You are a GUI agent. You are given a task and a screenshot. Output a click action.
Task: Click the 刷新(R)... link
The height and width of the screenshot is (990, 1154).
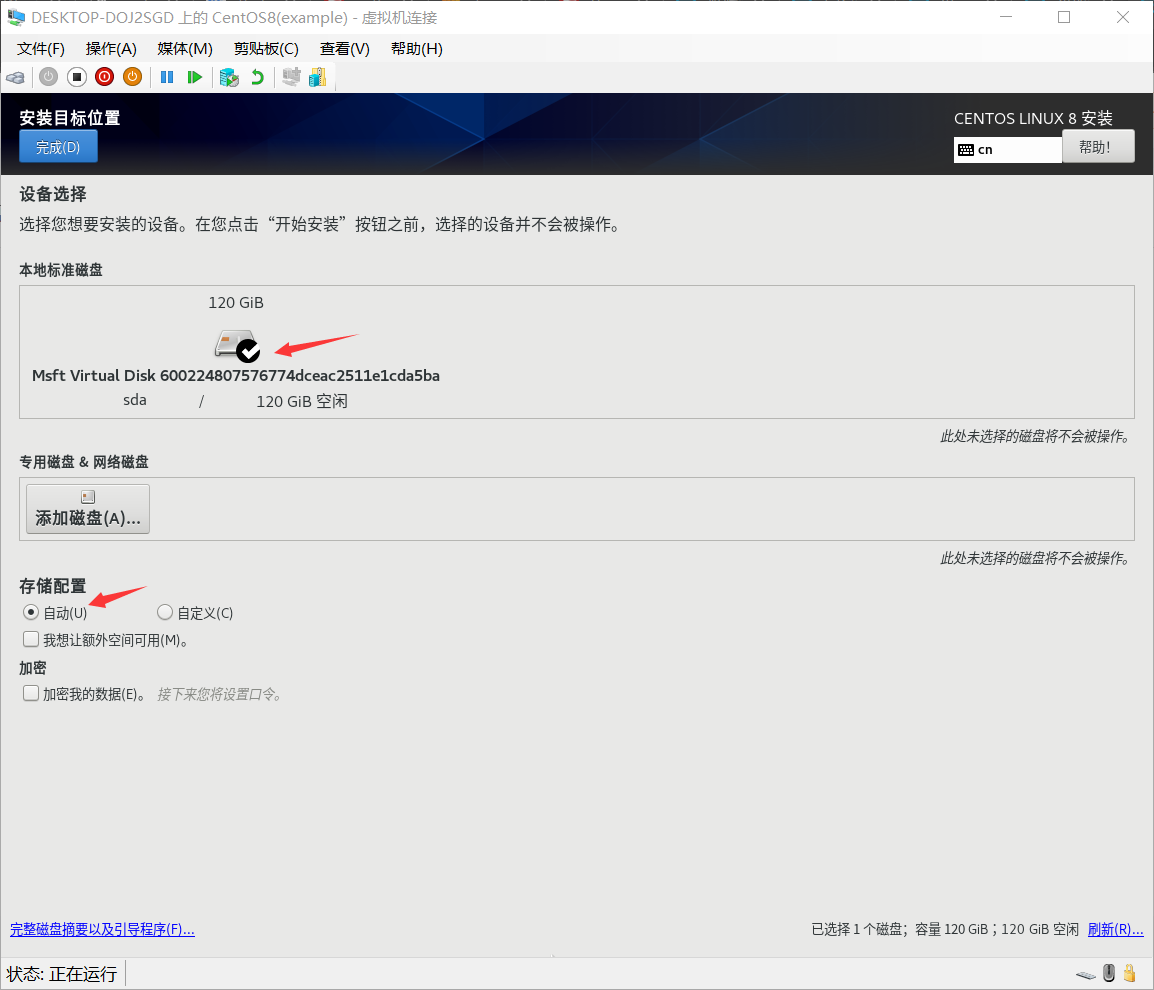(1115, 929)
